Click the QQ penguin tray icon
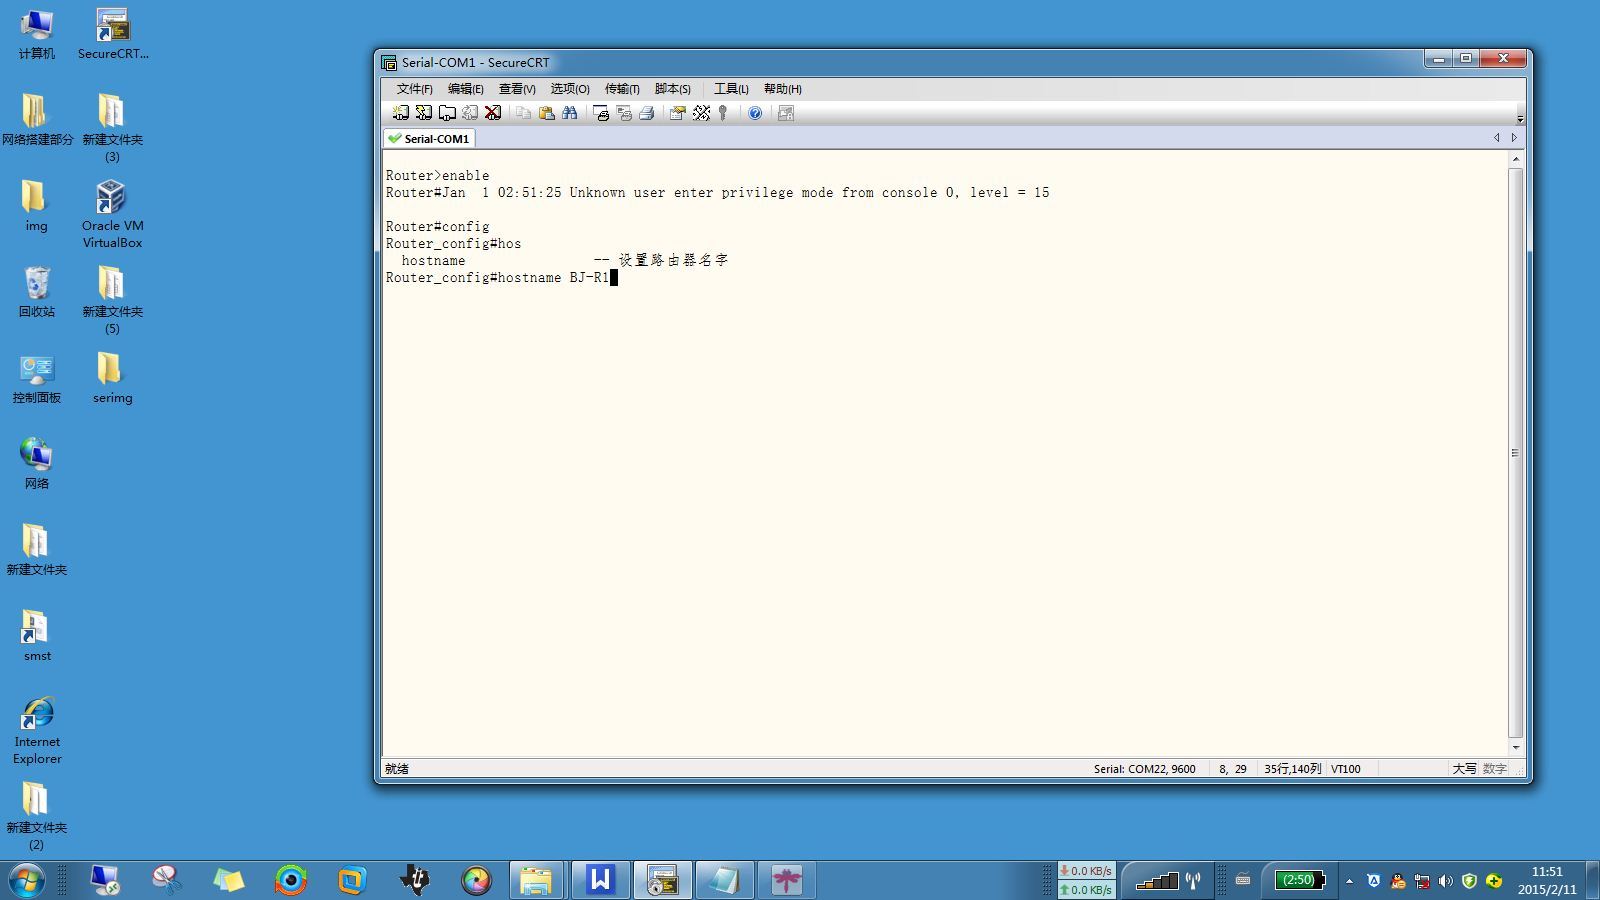 [x=1397, y=881]
